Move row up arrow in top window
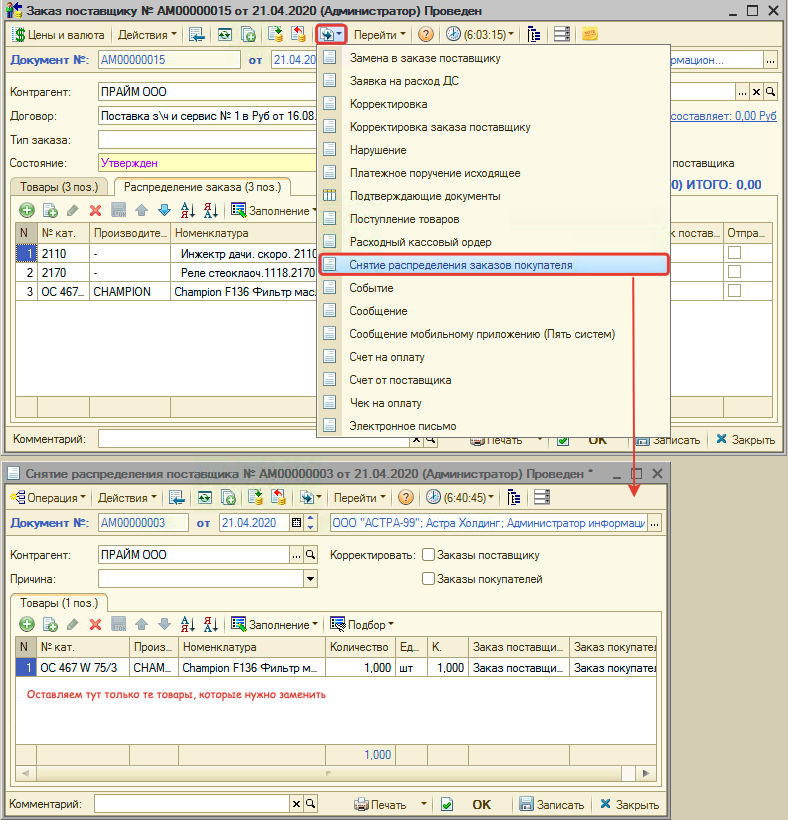This screenshot has height=820, width=788. click(x=141, y=211)
